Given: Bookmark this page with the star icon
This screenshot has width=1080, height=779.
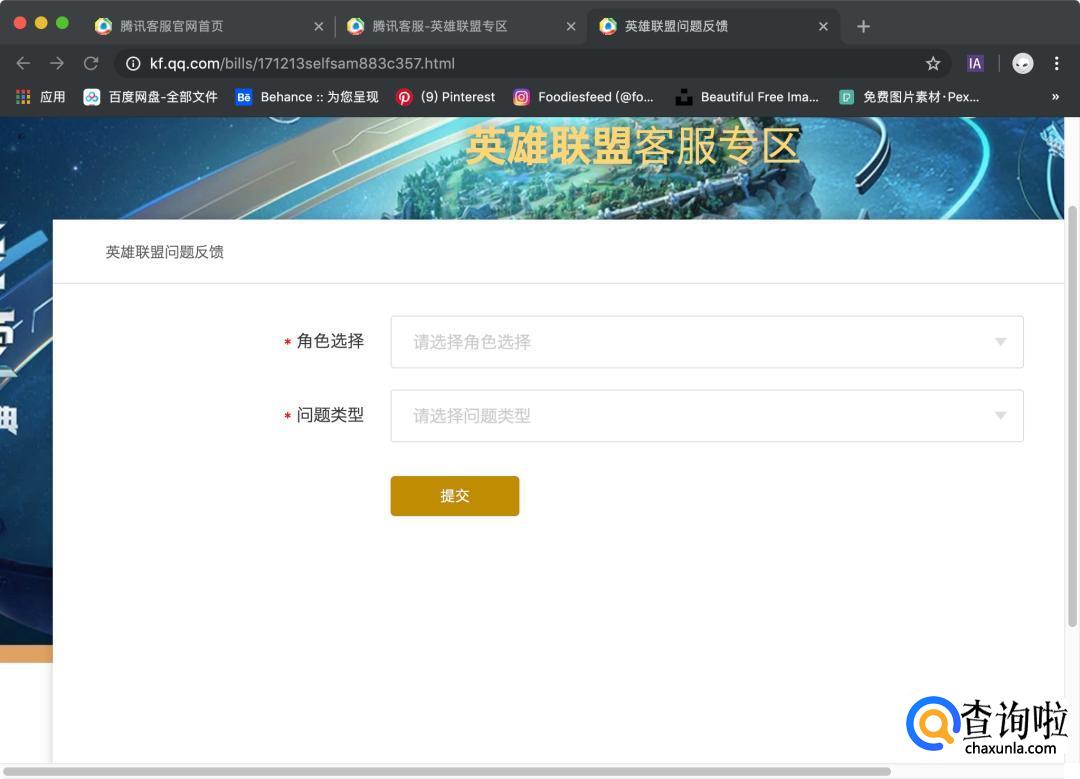Looking at the screenshot, I should pos(933,63).
